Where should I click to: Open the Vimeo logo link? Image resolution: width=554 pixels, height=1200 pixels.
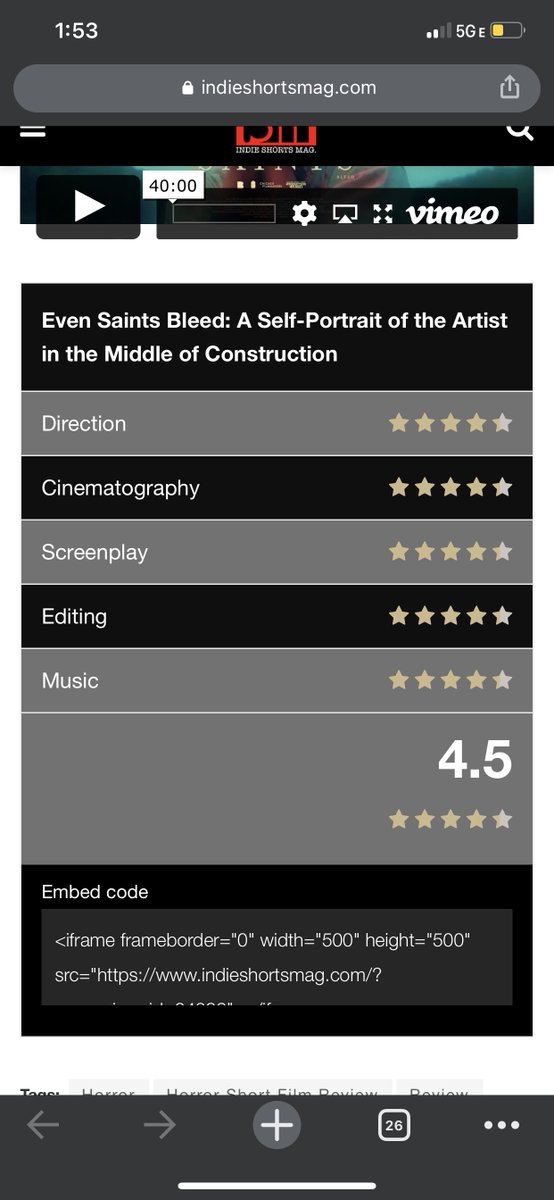tap(452, 212)
